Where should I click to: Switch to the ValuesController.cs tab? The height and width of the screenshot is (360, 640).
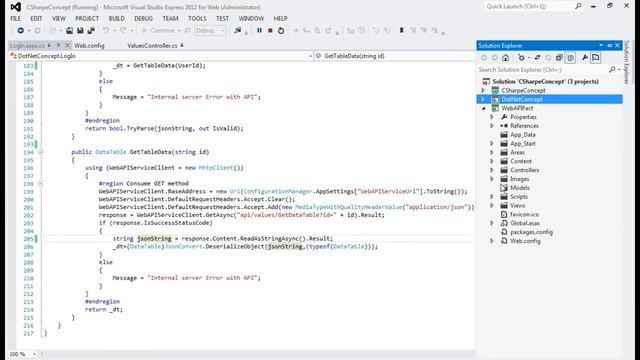tap(152, 45)
